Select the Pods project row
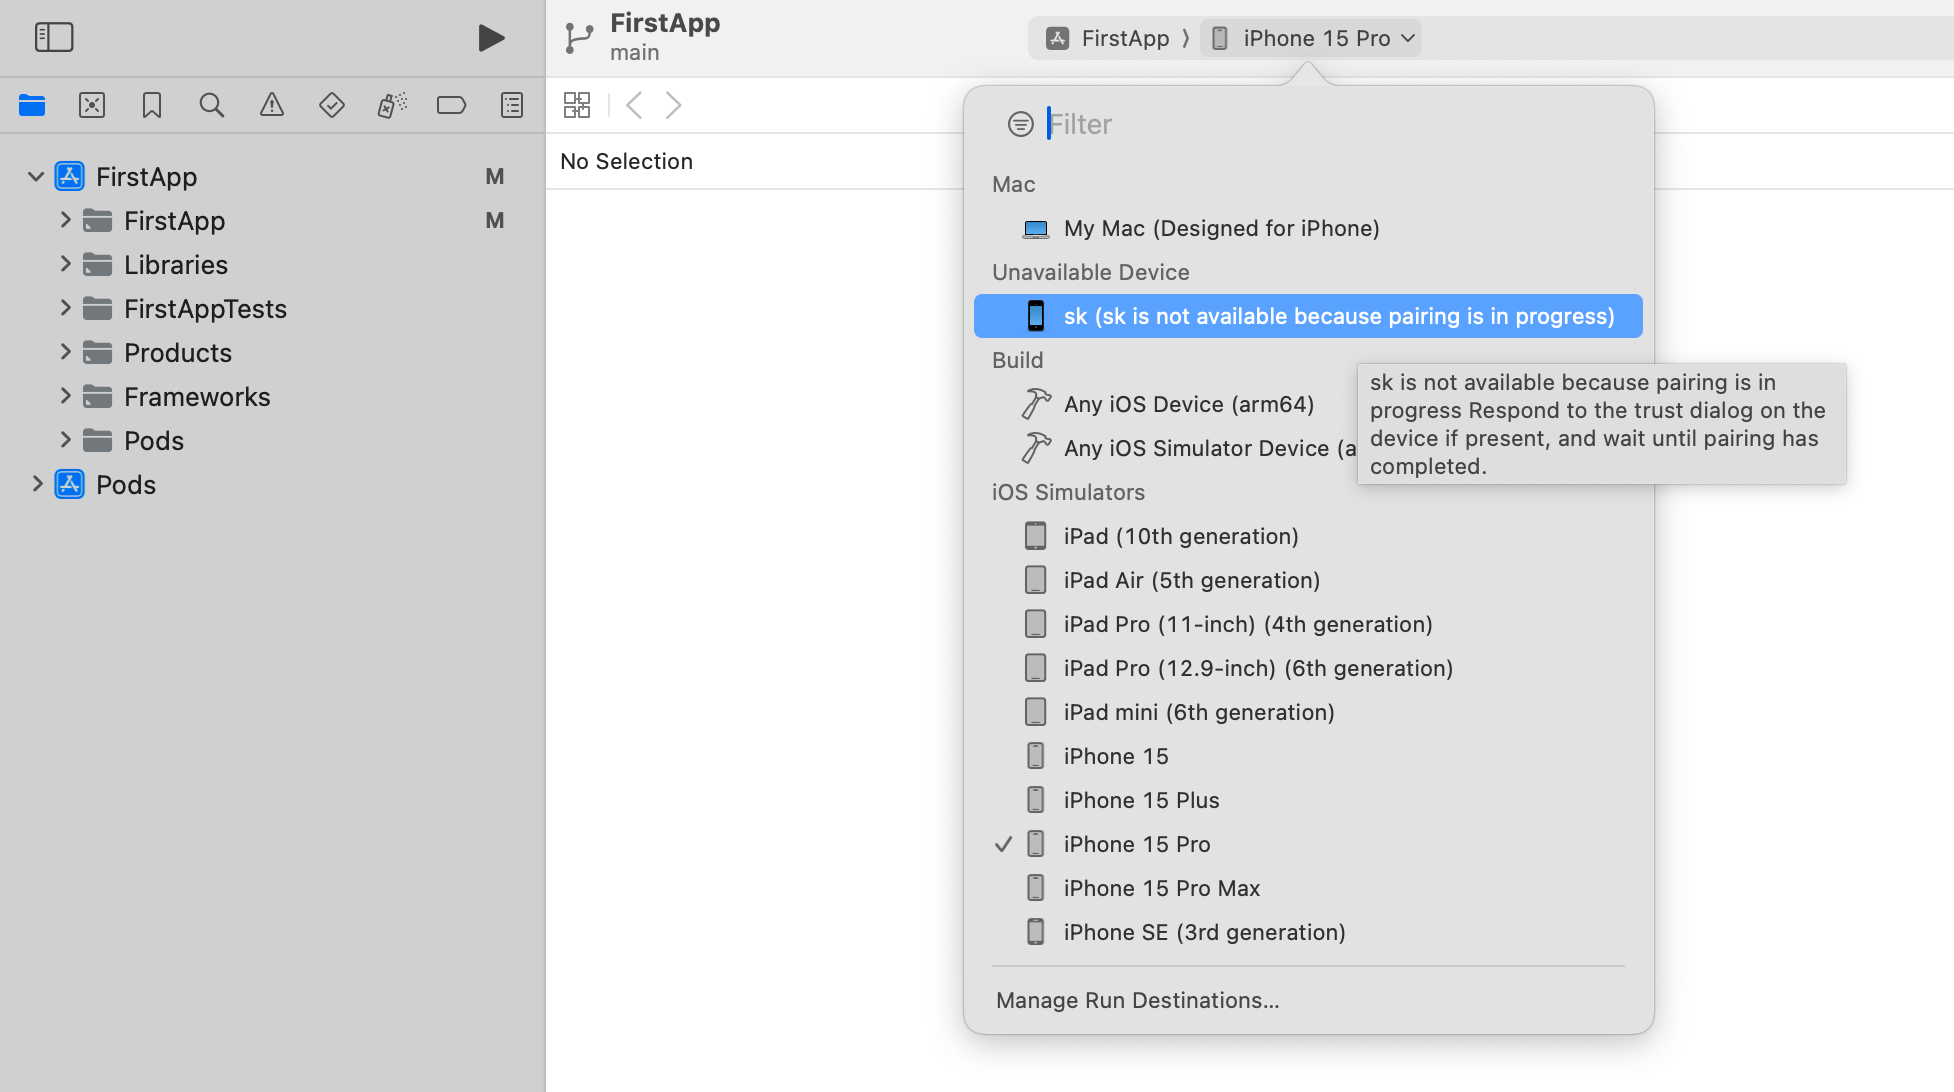The image size is (1954, 1092). tap(272, 484)
